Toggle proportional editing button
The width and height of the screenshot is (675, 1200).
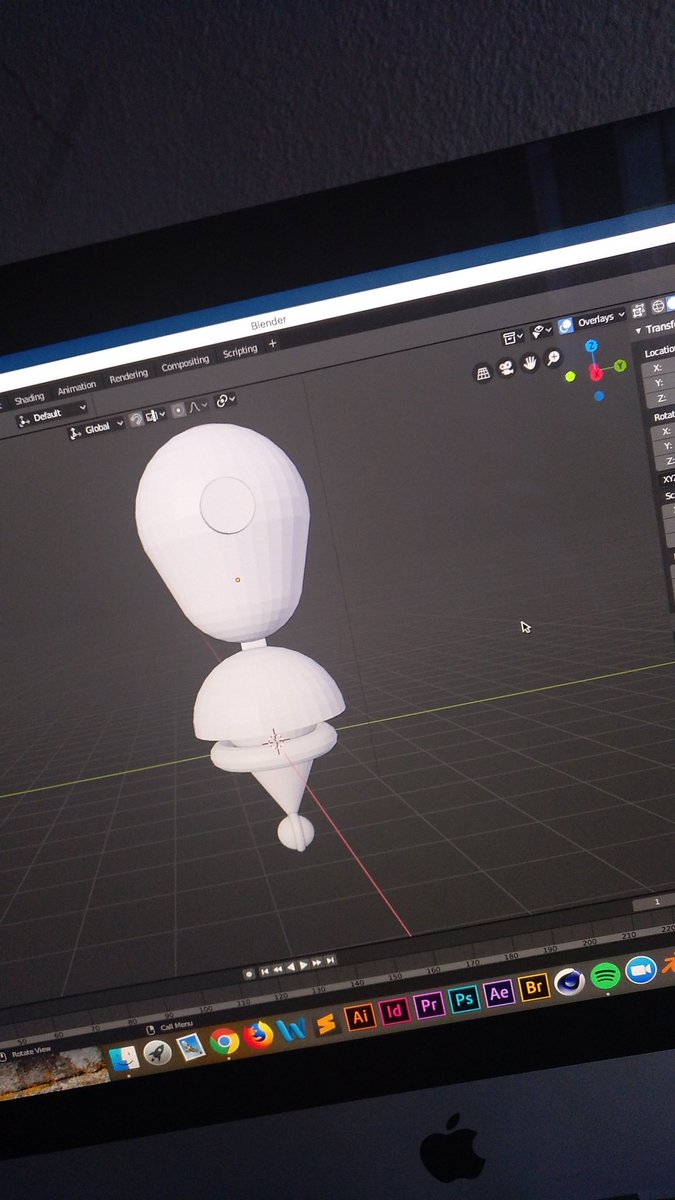[178, 410]
